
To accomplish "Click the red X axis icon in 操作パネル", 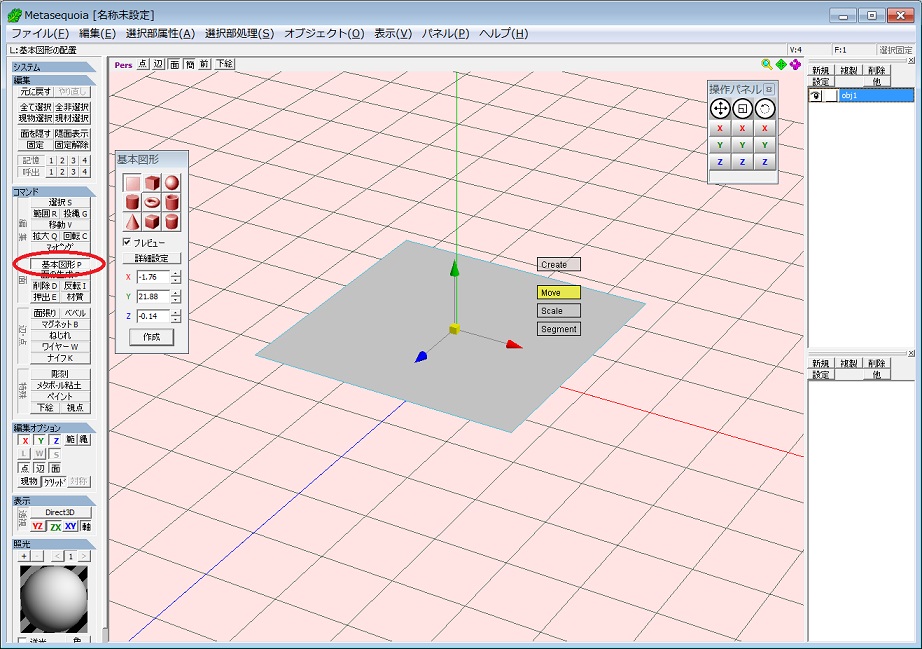I will coord(720,128).
